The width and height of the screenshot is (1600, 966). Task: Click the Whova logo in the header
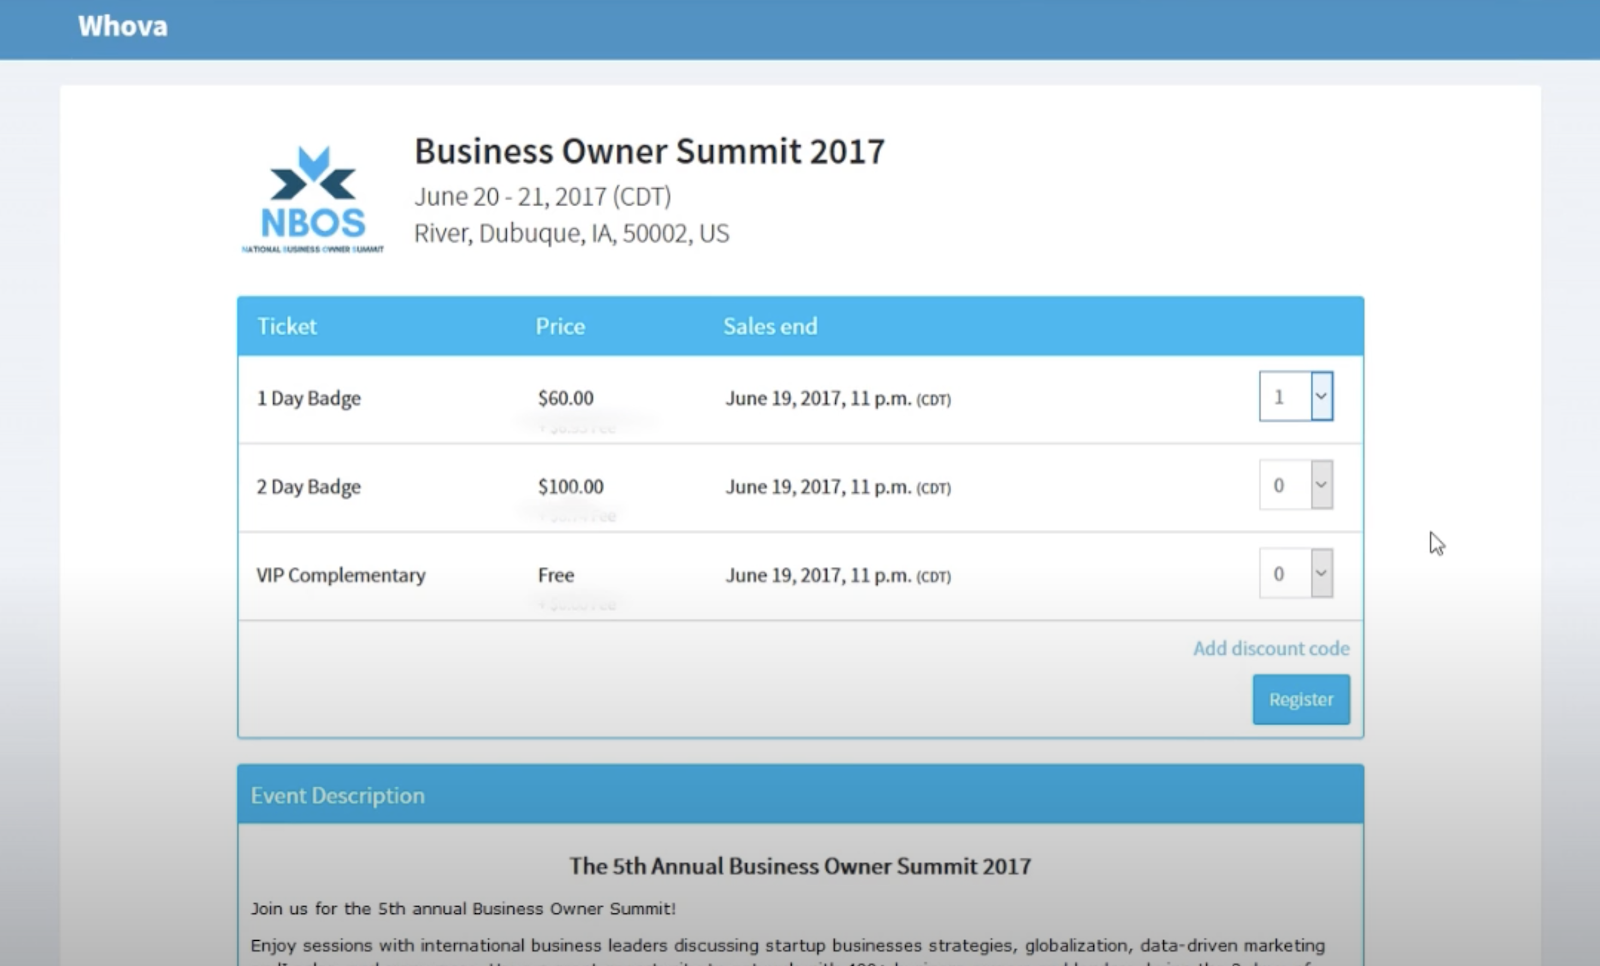coord(123,26)
